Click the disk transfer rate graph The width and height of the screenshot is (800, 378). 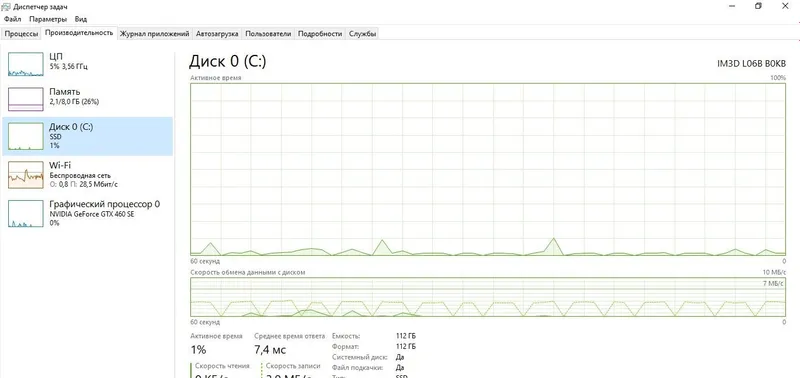[488, 297]
